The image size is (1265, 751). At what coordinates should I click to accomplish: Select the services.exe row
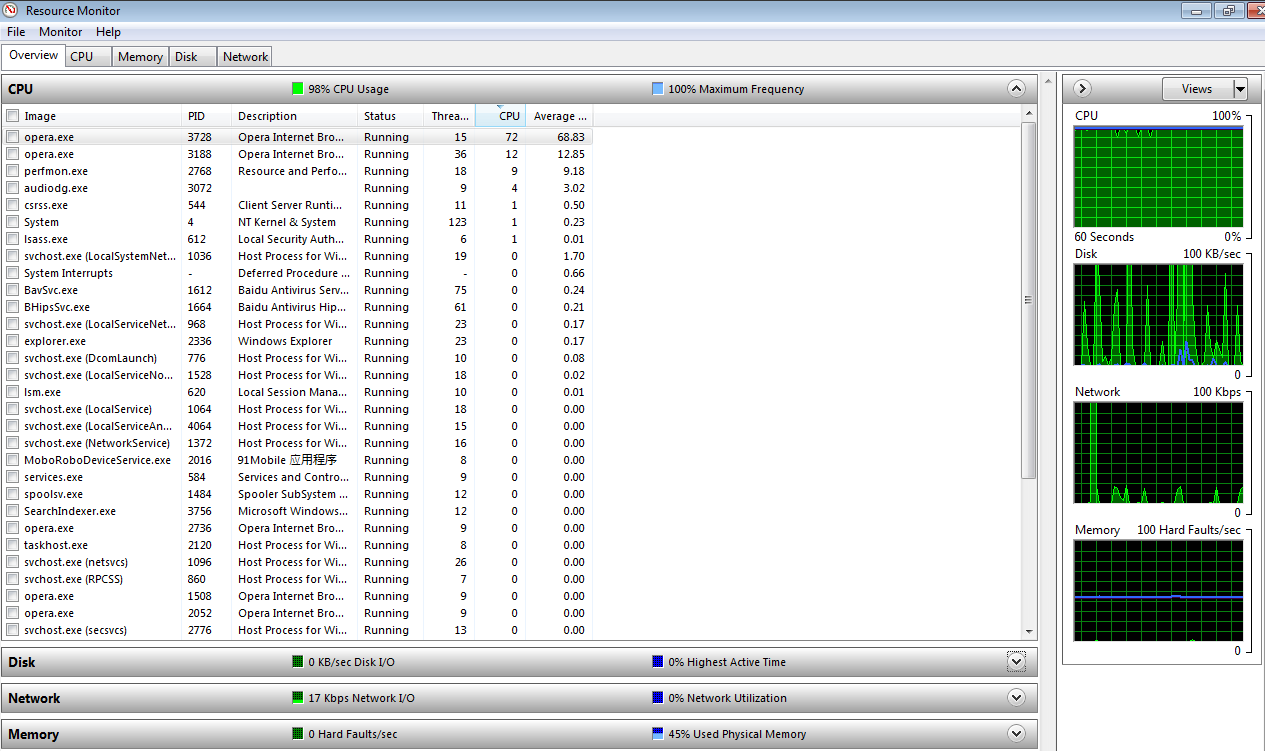pyautogui.click(x=298, y=477)
